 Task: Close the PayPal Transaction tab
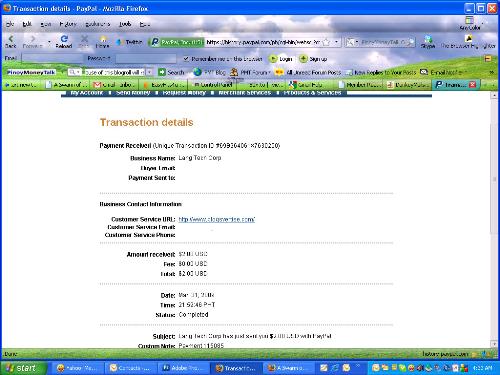(472, 85)
